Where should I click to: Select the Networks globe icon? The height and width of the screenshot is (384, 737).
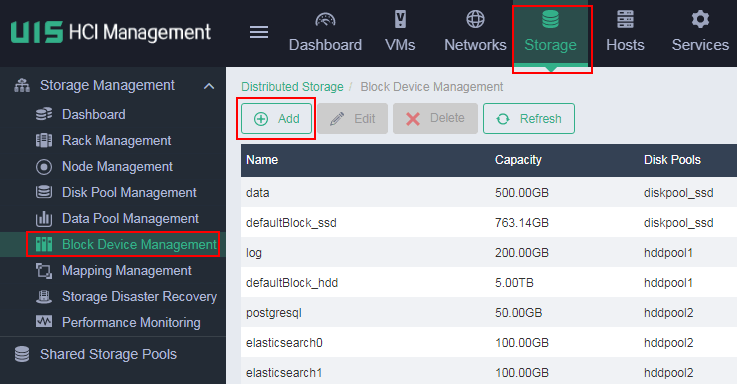click(475, 19)
